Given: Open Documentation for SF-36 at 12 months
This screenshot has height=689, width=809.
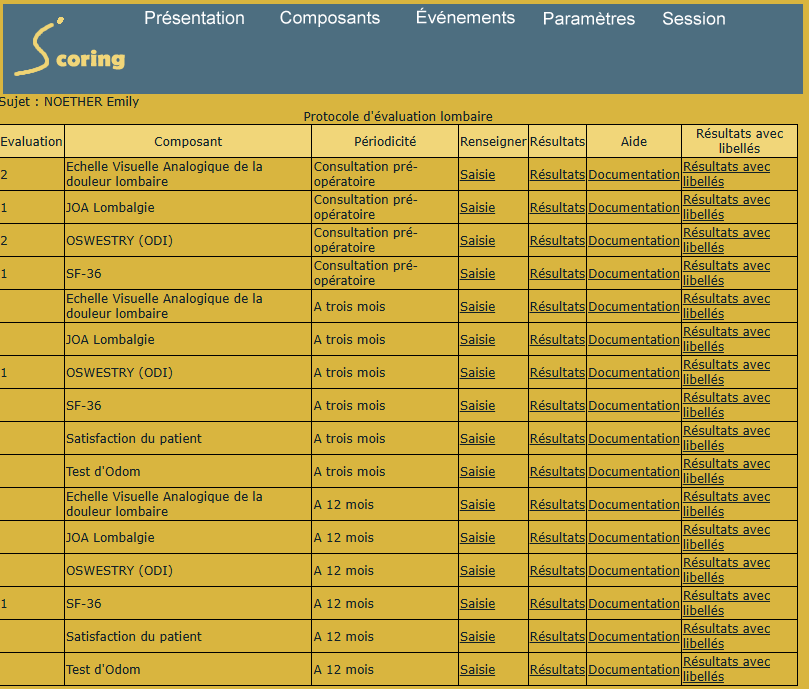Looking at the screenshot, I should [633, 604].
